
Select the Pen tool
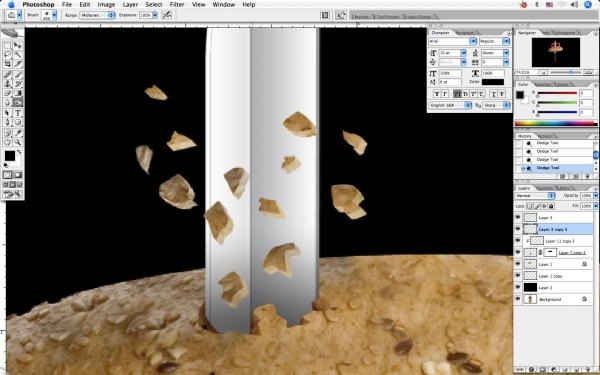[7, 122]
